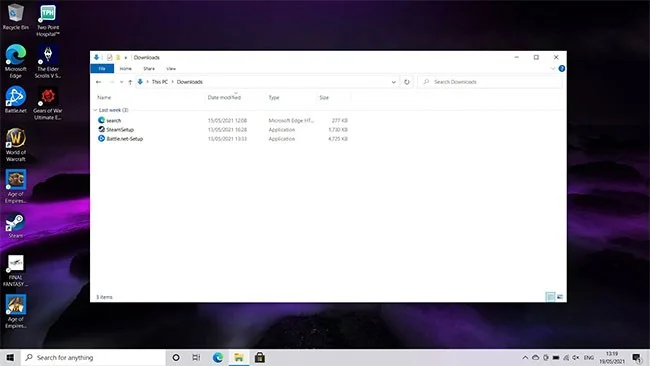Viewport: 650px width, 366px height.
Task: Click Downloads in the address path
Action: click(x=190, y=82)
